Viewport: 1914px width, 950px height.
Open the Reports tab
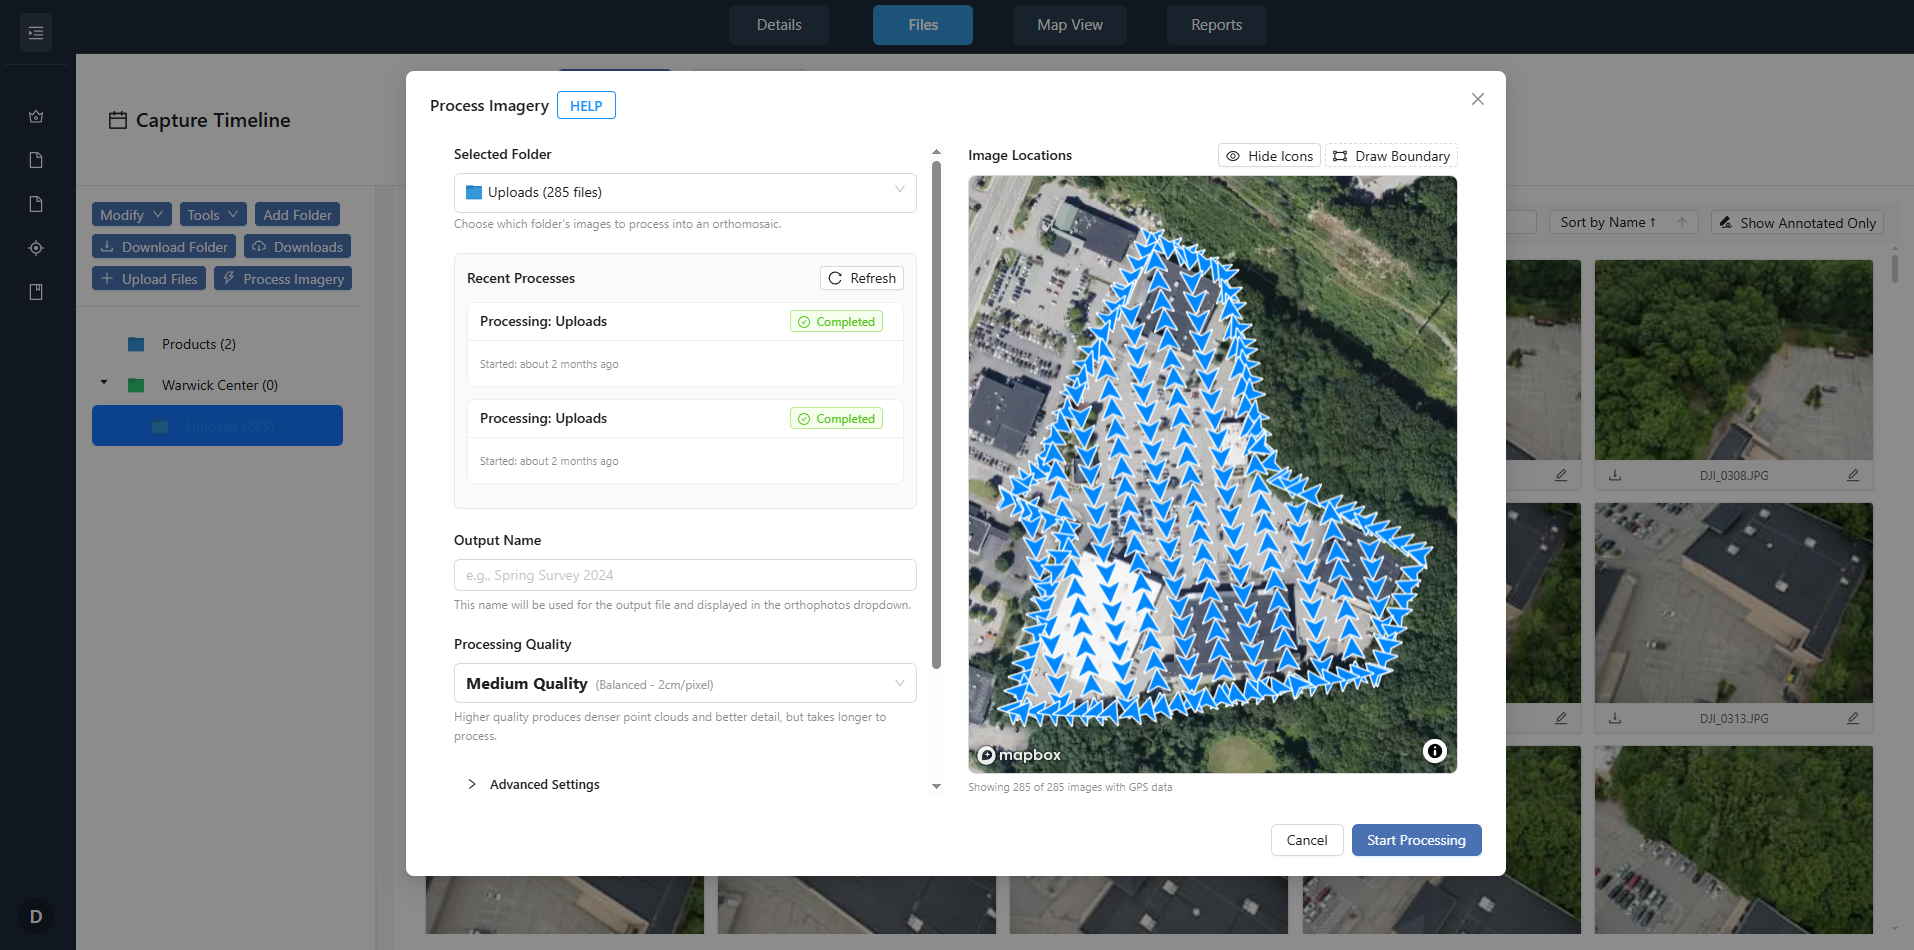pos(1216,25)
